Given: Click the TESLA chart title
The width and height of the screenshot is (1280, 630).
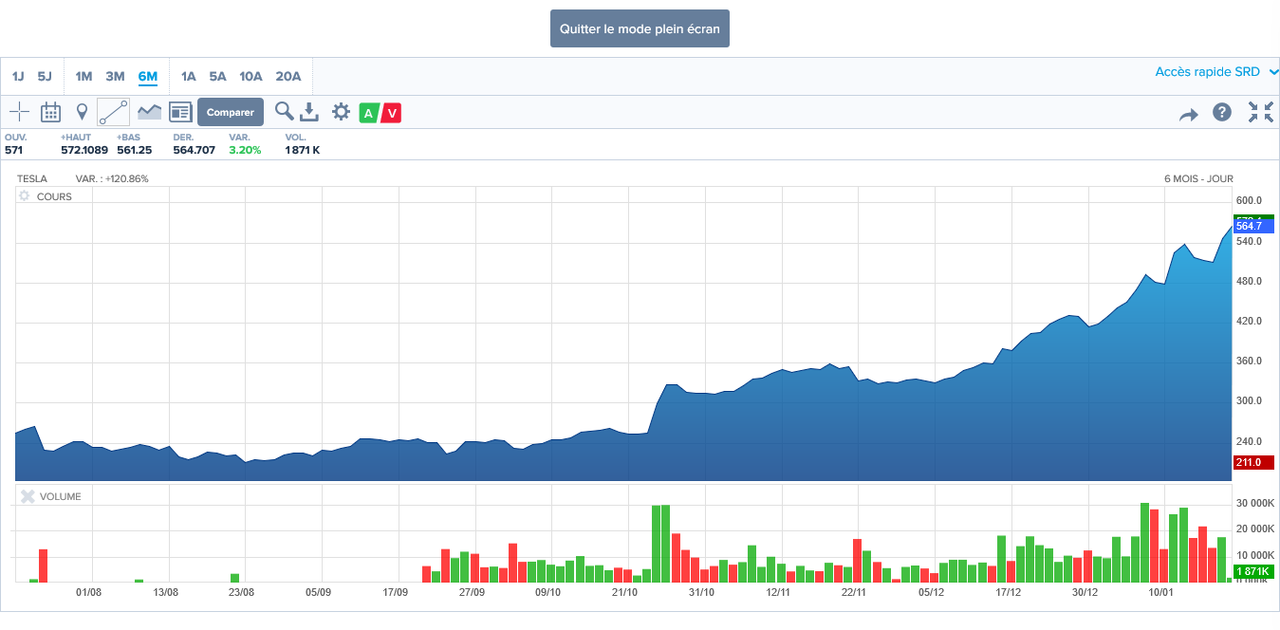Looking at the screenshot, I should tap(32, 179).
